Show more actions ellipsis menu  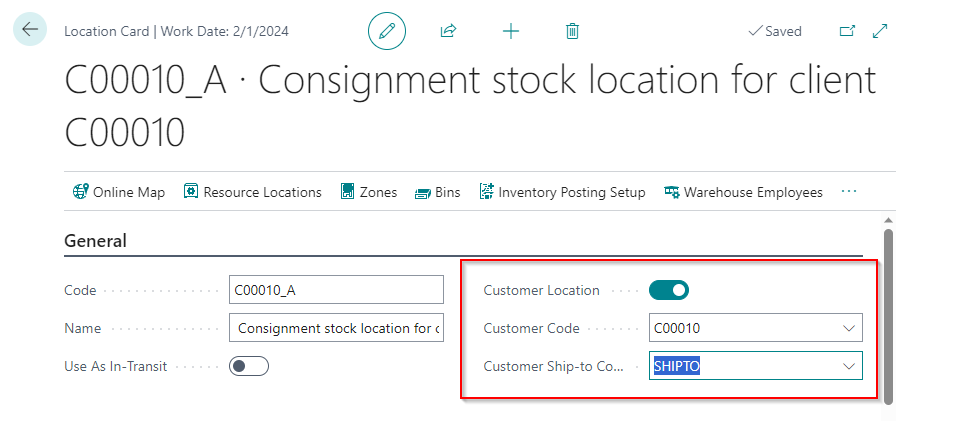point(849,191)
